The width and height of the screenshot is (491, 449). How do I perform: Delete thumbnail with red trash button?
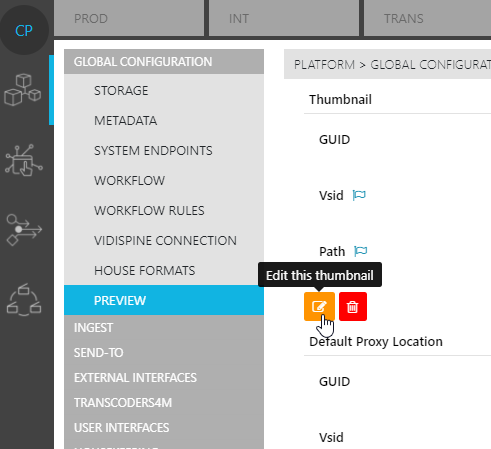click(353, 306)
